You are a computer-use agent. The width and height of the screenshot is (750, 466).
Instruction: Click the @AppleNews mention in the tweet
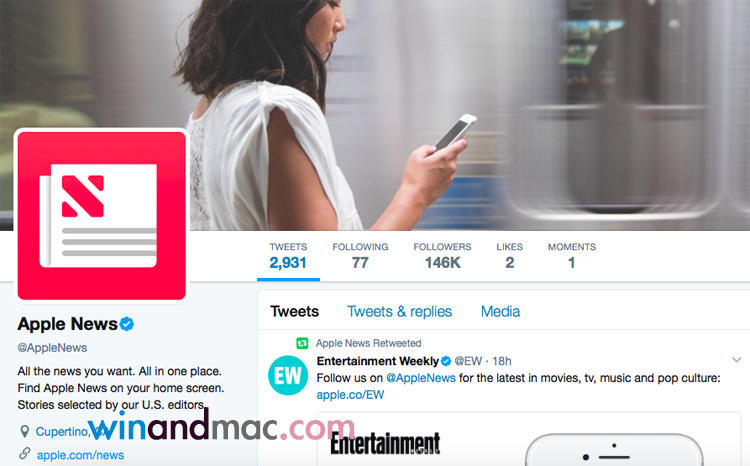[x=421, y=378]
